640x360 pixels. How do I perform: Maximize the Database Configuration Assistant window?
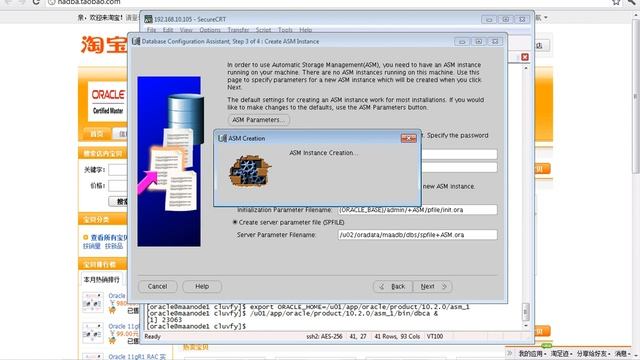(x=478, y=41)
